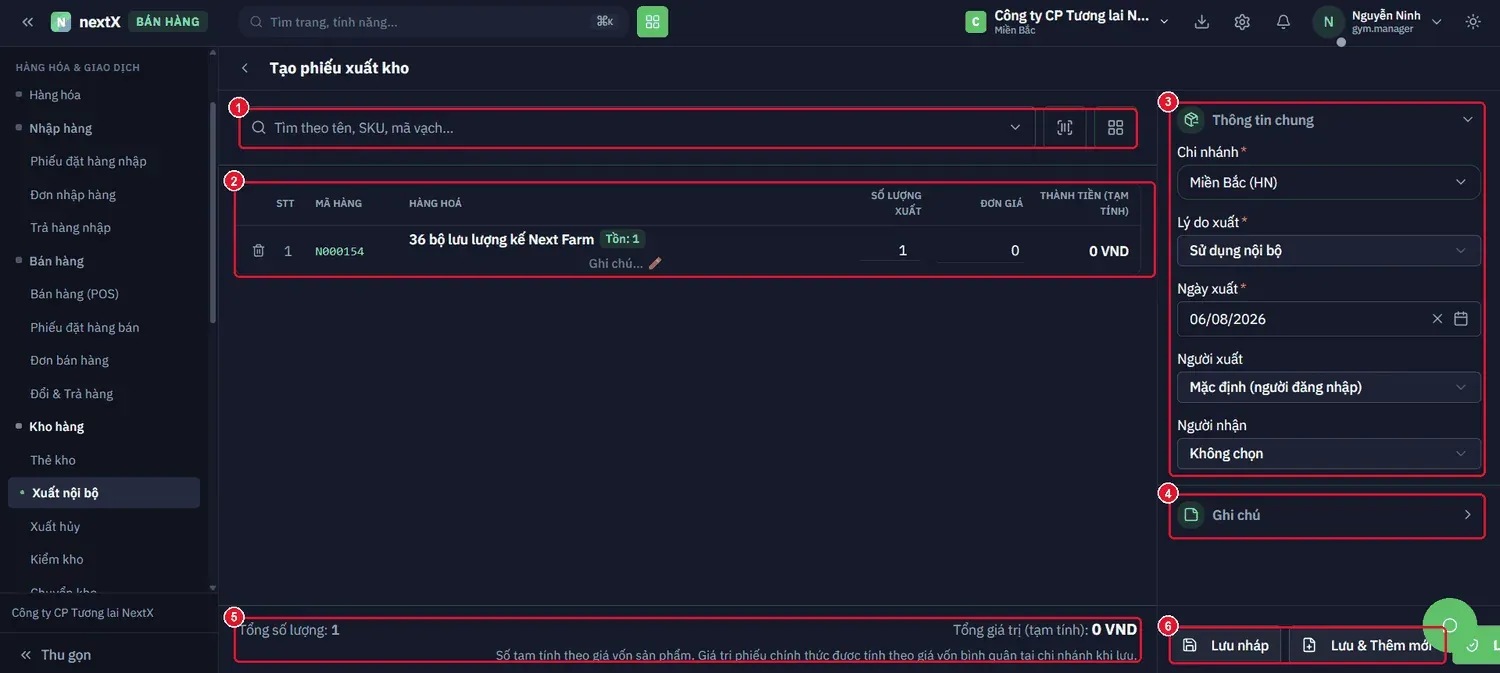
Task: Open Thẻ kho page
Action: point(53,460)
